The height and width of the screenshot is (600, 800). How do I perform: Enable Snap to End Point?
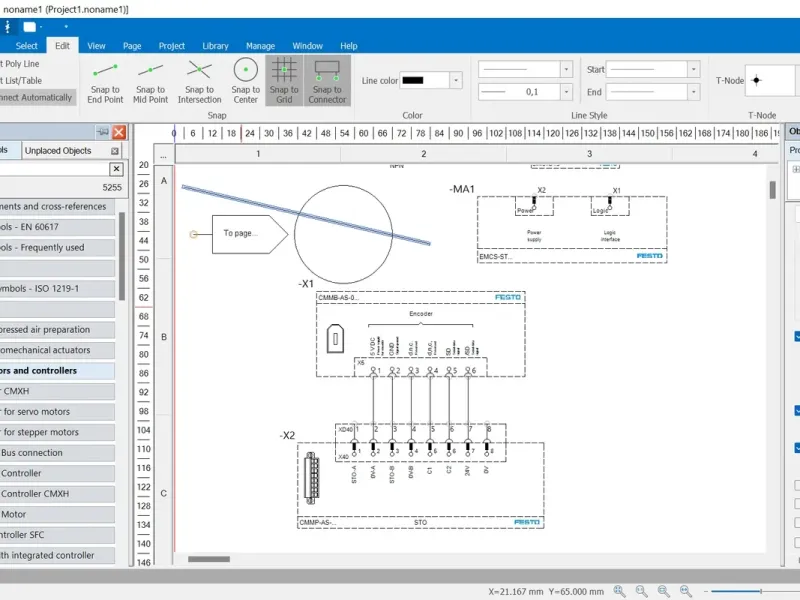coord(105,81)
